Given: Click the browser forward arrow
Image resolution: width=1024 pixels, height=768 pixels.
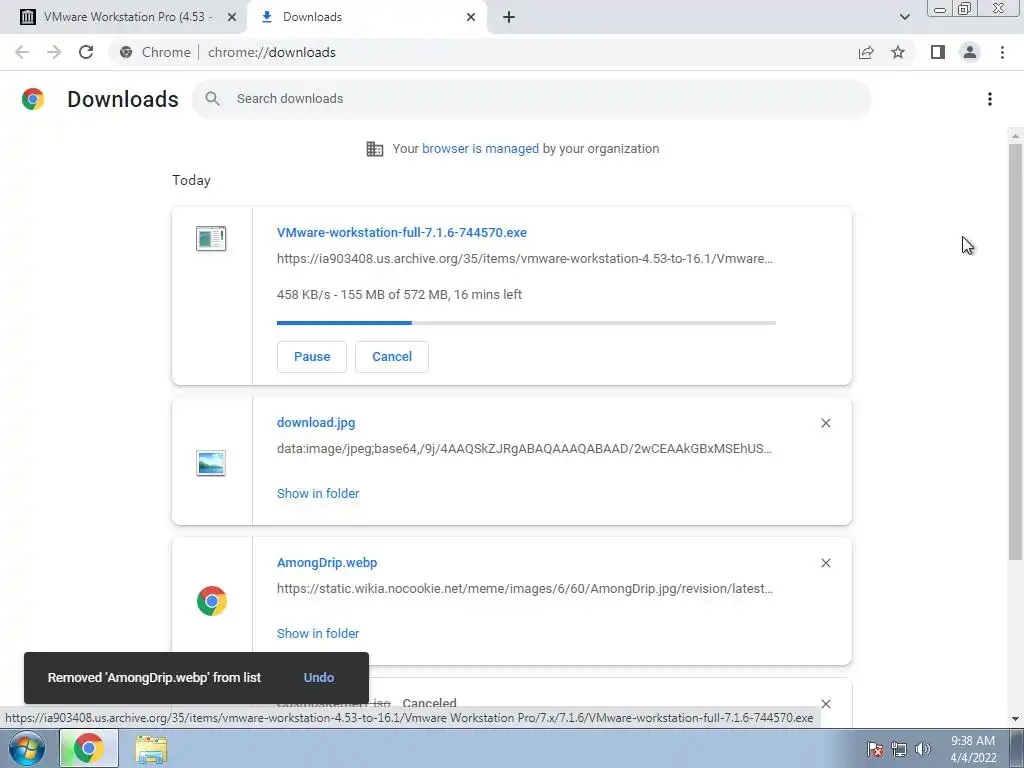Looking at the screenshot, I should click(x=54, y=52).
